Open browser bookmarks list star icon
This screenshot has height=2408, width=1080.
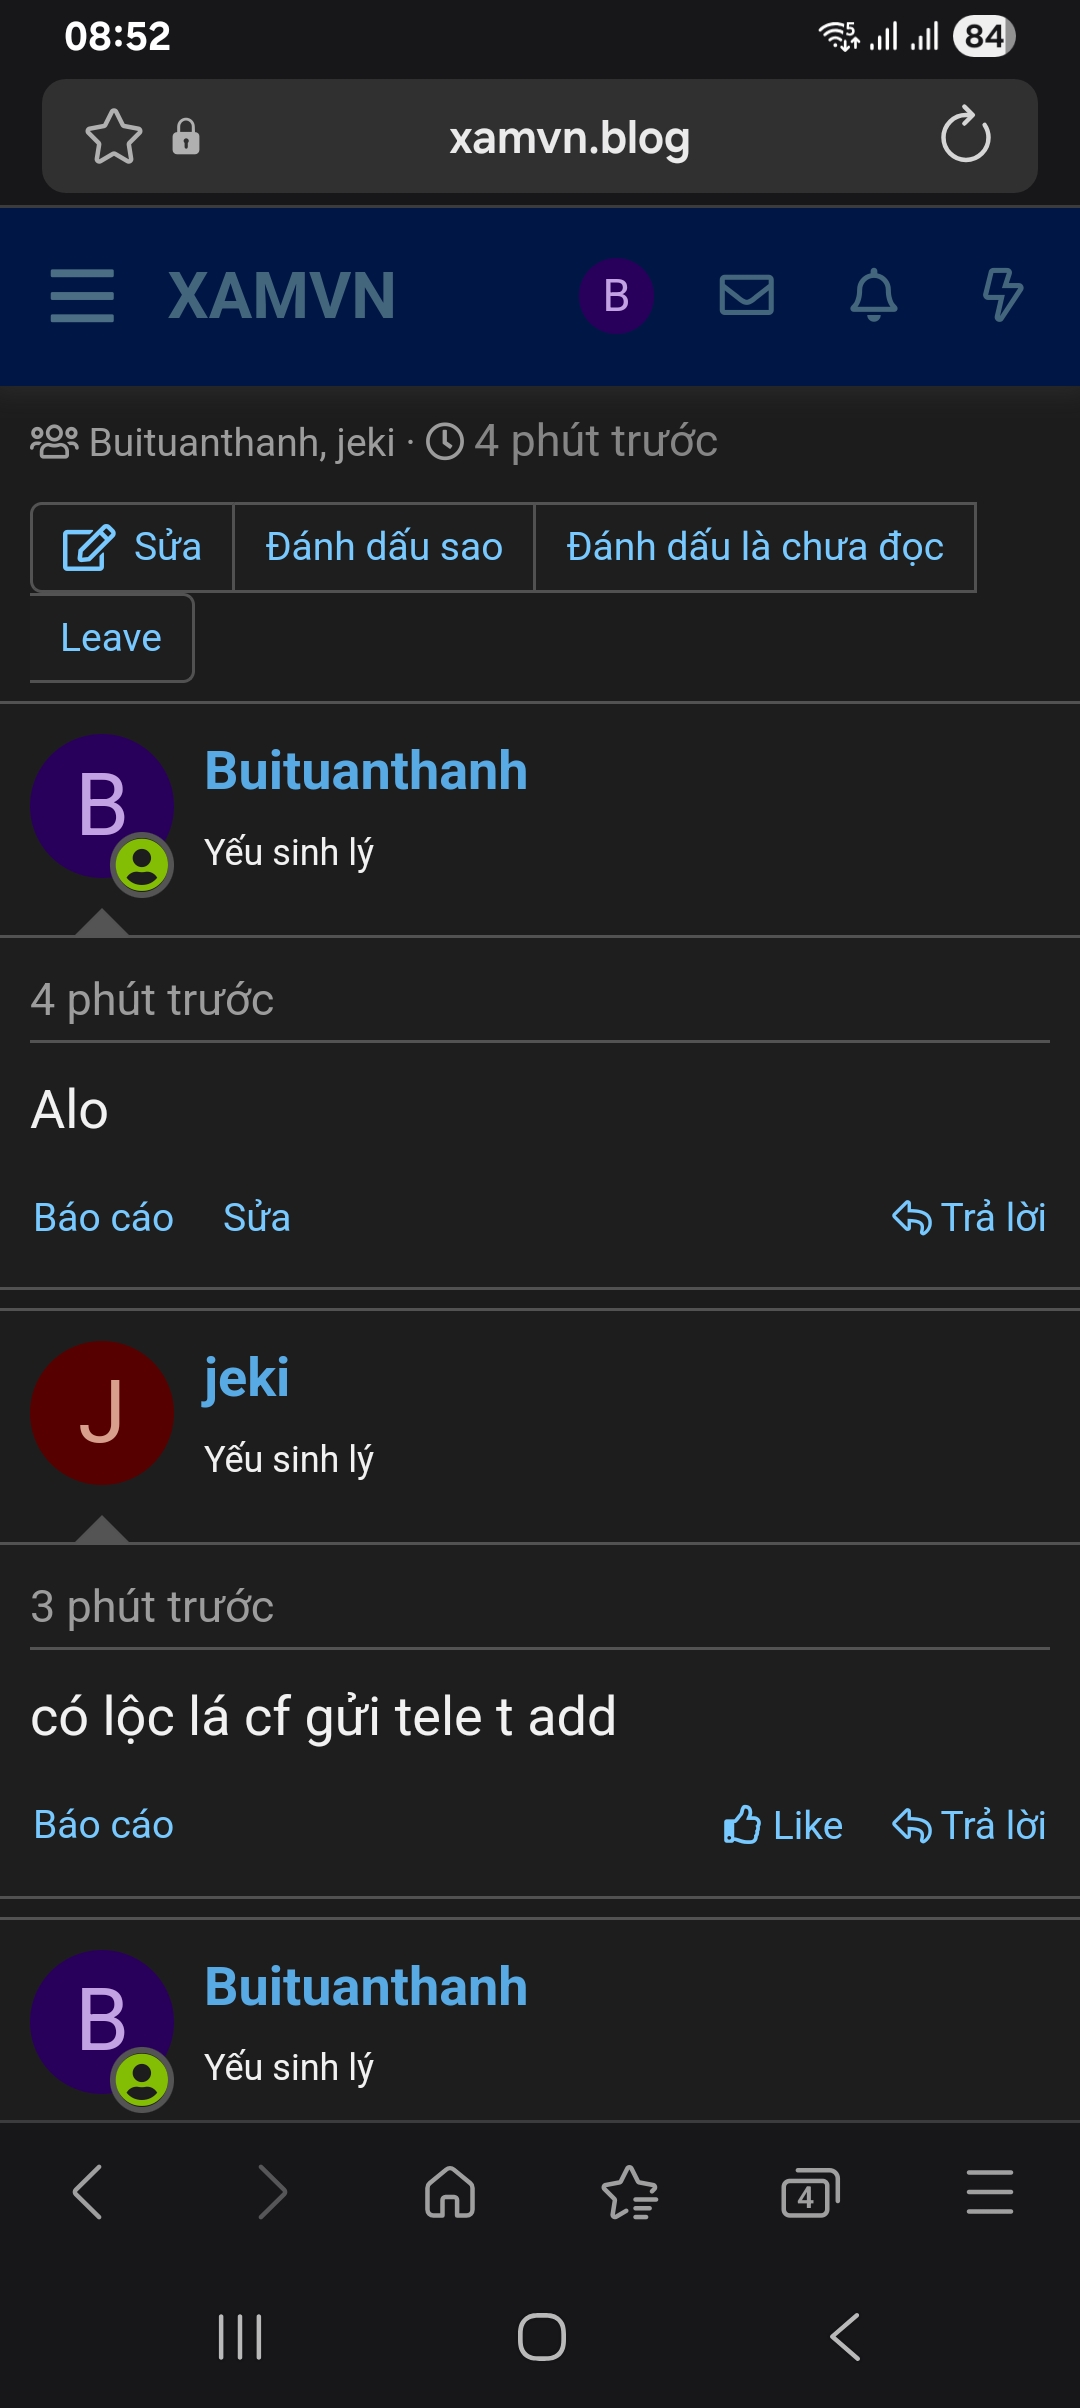pyautogui.click(x=629, y=2193)
